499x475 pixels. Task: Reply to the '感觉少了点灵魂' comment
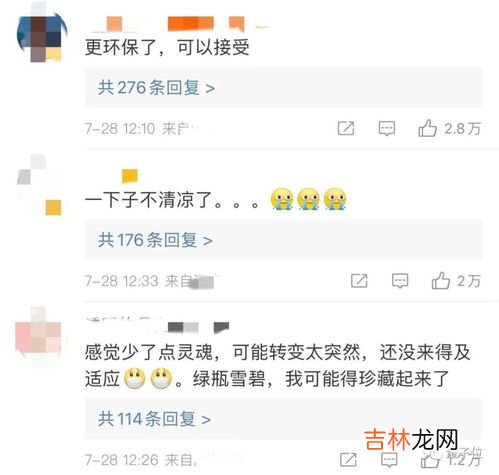(x=389, y=460)
